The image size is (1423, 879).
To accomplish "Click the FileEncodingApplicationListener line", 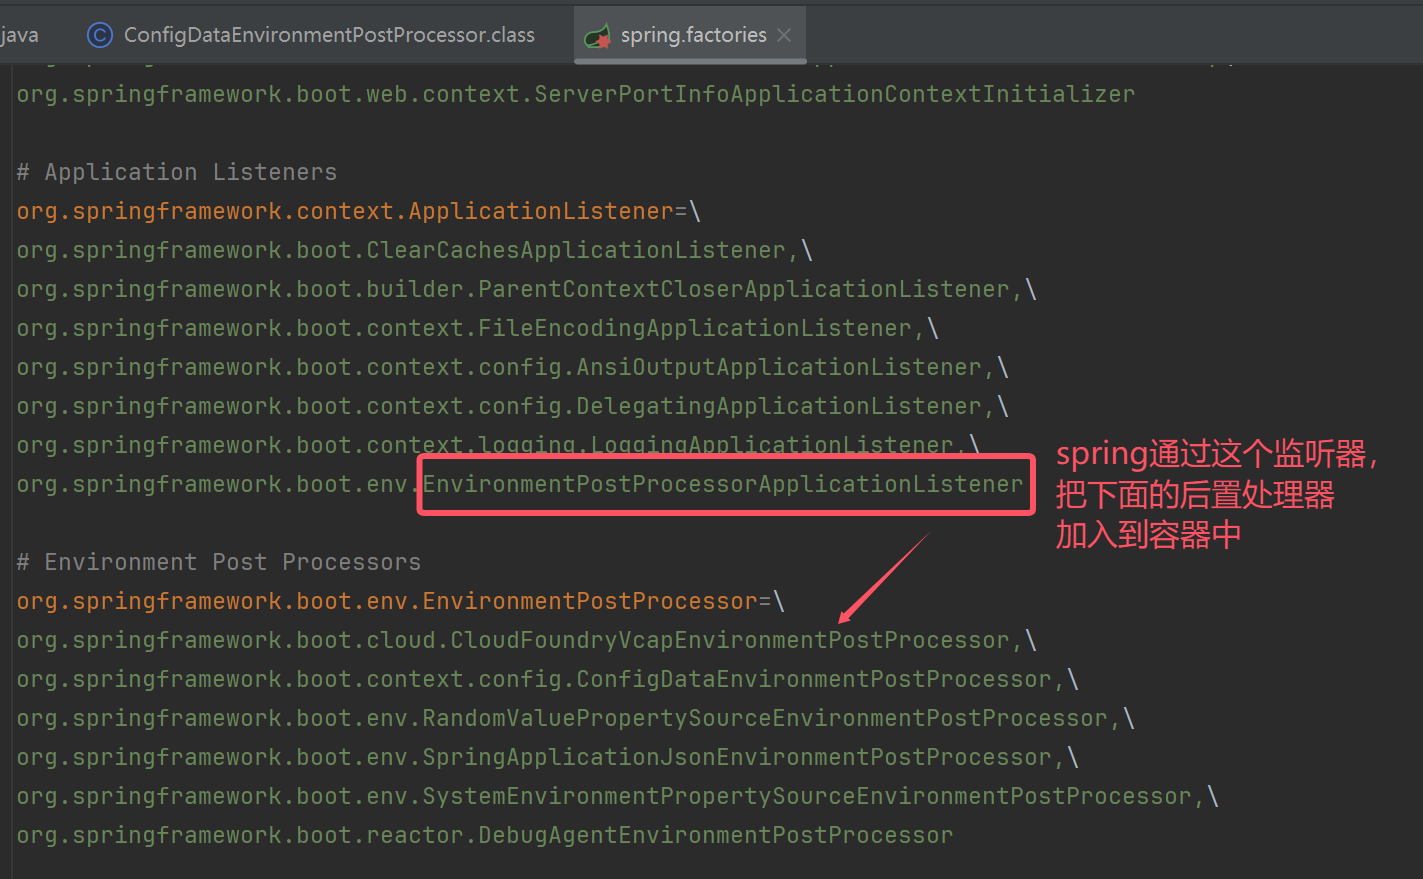I will click(x=477, y=328).
